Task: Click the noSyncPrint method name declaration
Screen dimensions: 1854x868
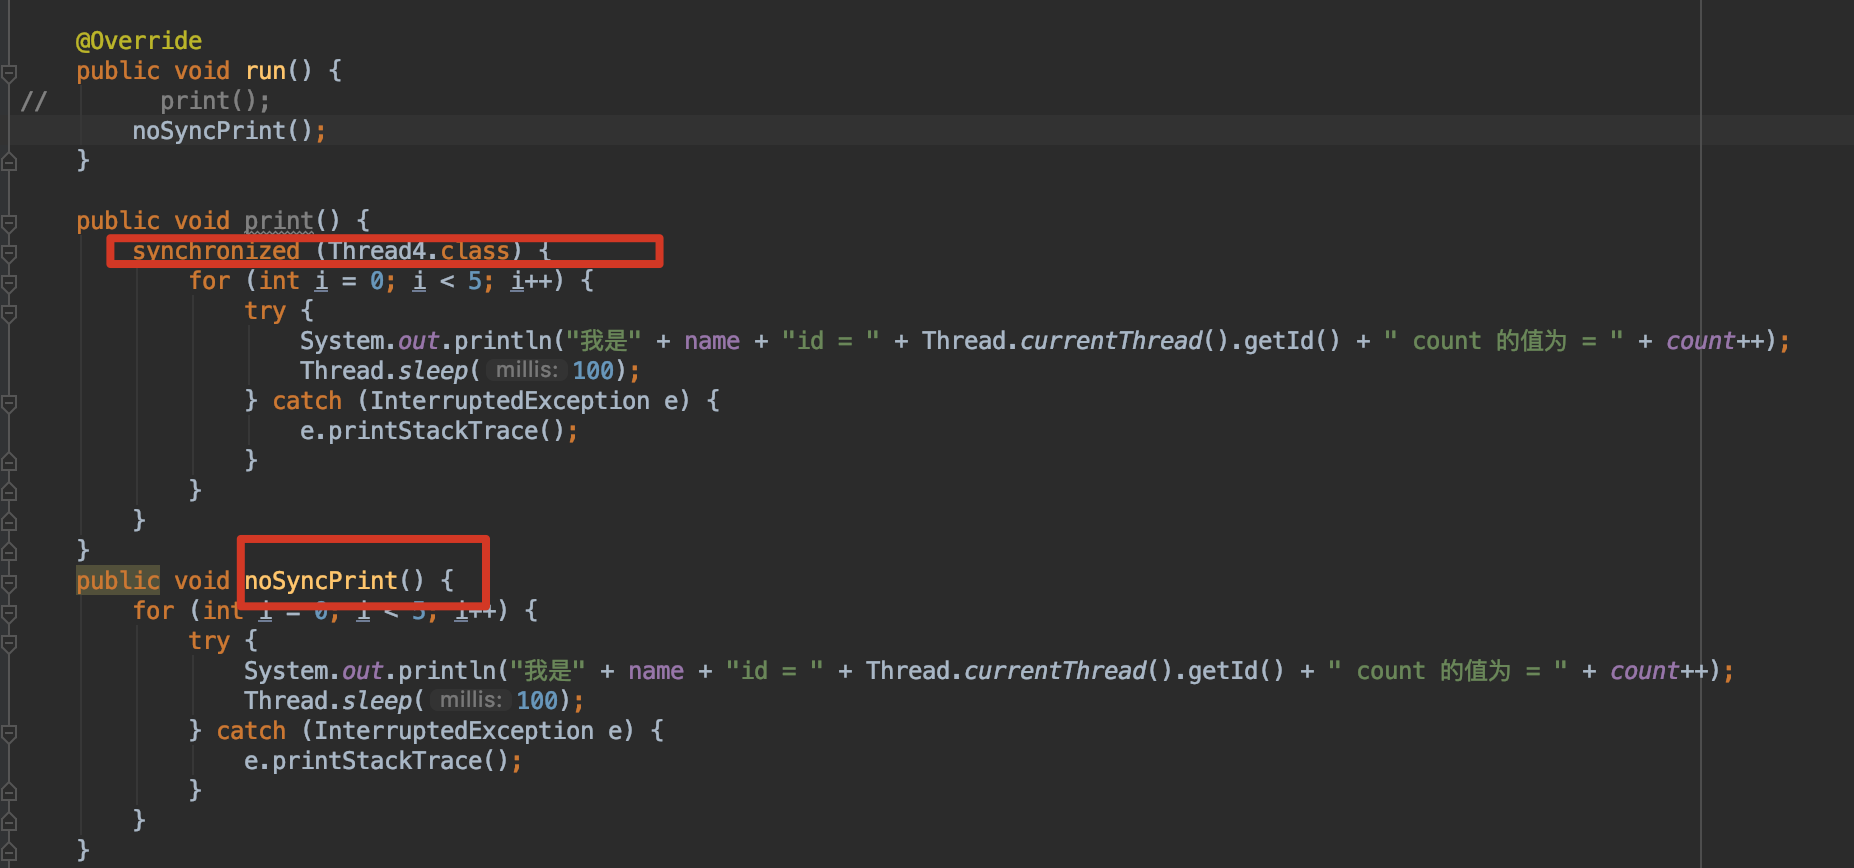Action: tap(320, 581)
